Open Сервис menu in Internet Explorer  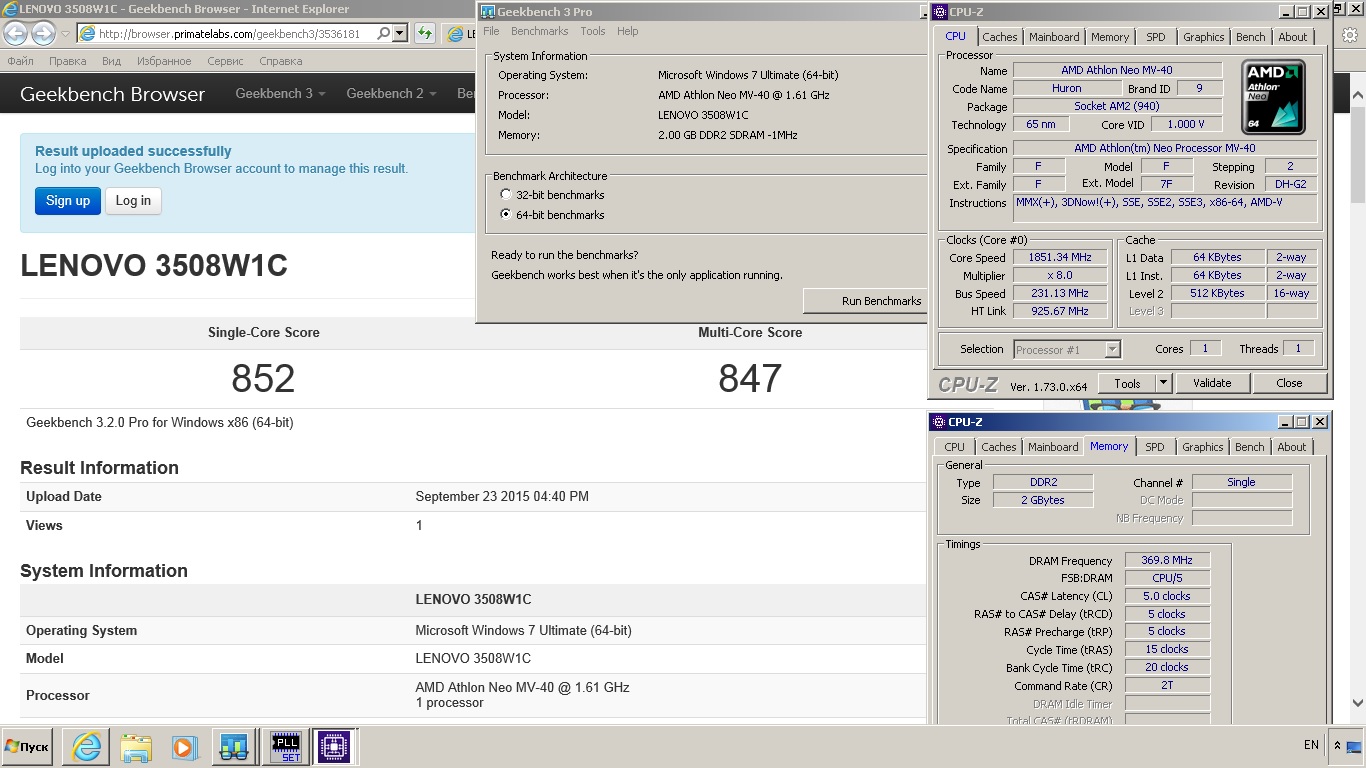tap(225, 61)
